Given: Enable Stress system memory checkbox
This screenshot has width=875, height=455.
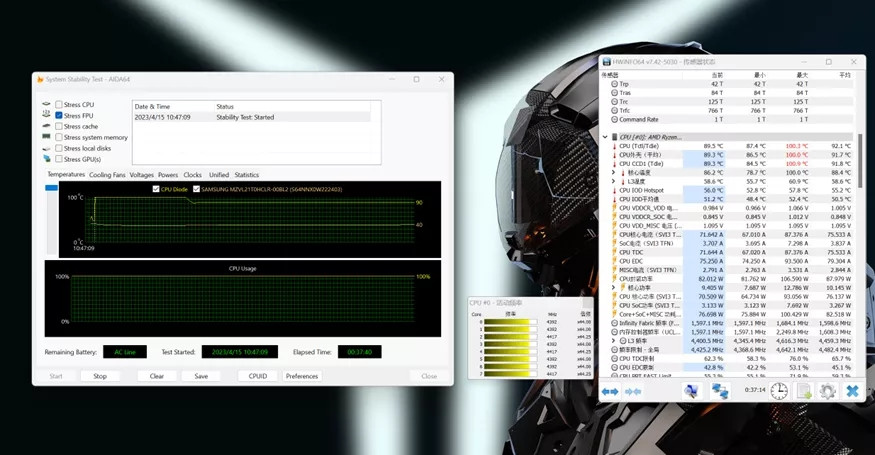Looking at the screenshot, I should point(59,137).
